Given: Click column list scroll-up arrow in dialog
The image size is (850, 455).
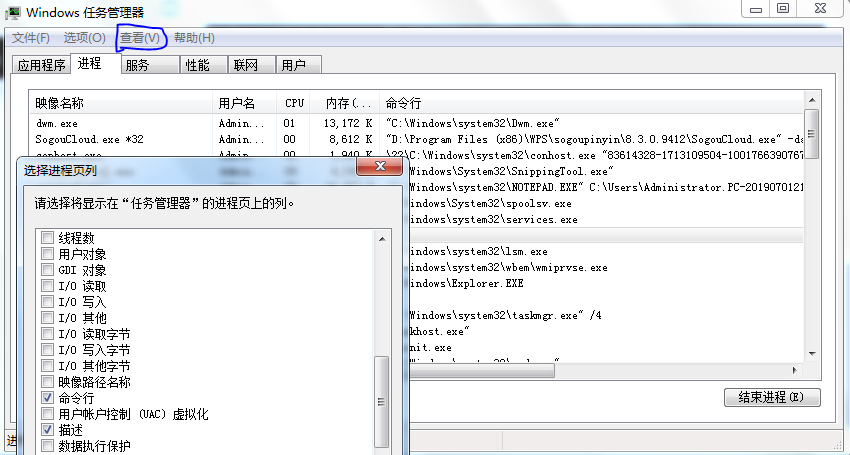Looking at the screenshot, I should [382, 239].
